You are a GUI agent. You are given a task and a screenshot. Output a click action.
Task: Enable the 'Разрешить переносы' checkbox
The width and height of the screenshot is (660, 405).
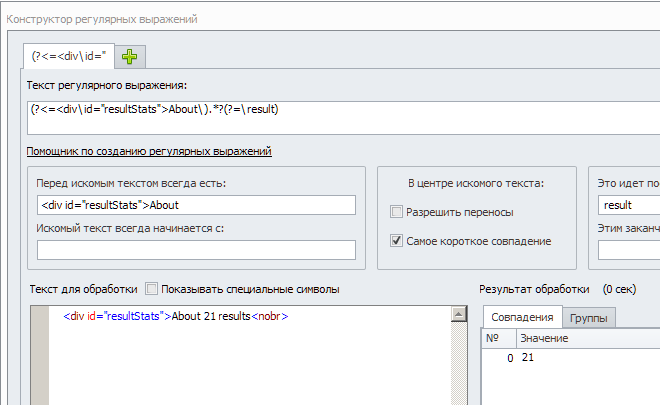pyautogui.click(x=397, y=212)
